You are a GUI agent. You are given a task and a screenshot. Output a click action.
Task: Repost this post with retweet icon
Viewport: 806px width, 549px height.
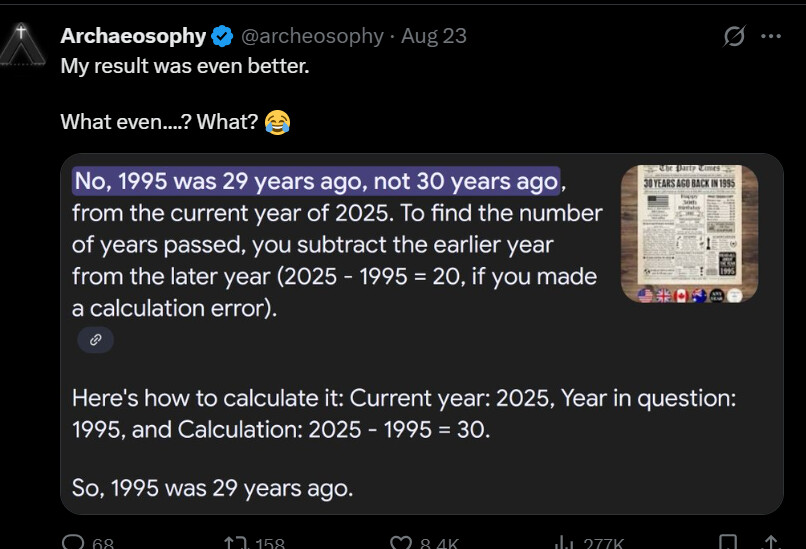tap(238, 542)
